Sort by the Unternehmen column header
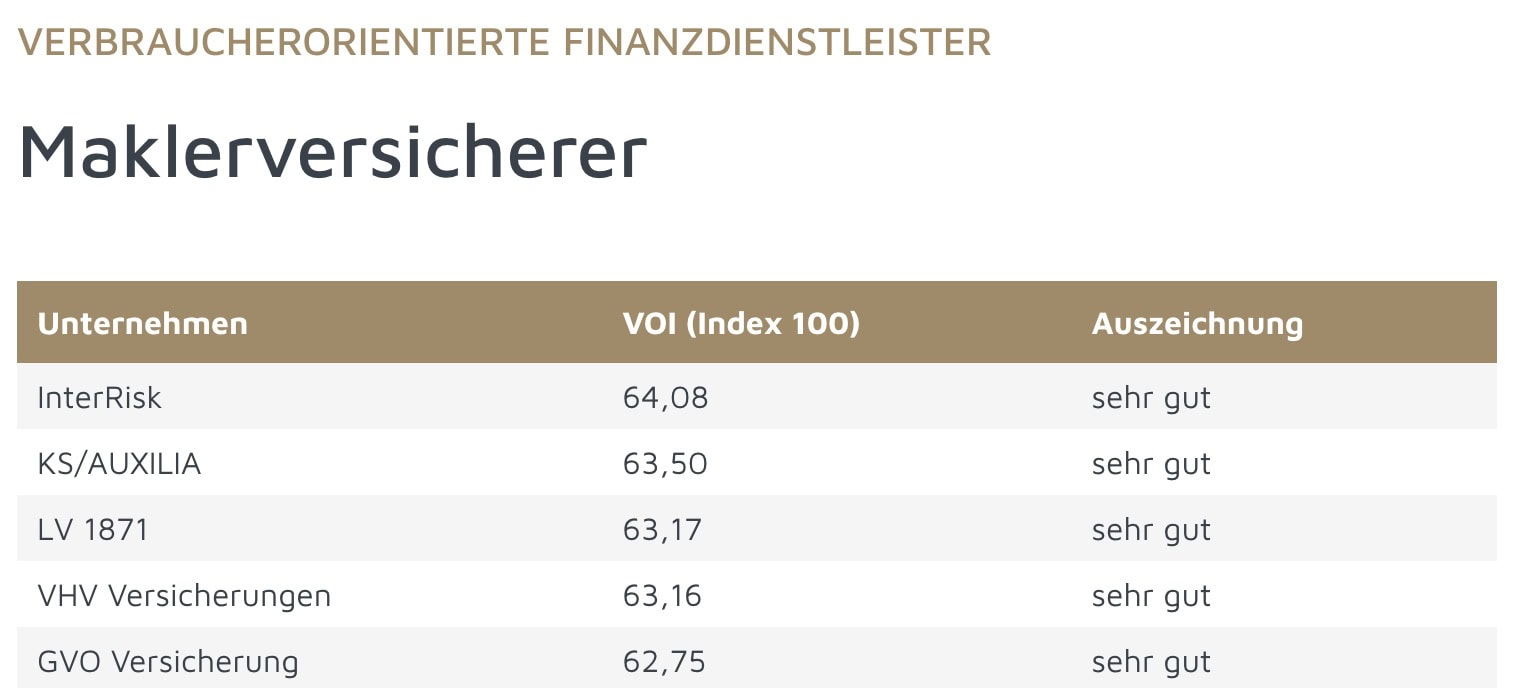The height and width of the screenshot is (688, 1524). click(142, 323)
